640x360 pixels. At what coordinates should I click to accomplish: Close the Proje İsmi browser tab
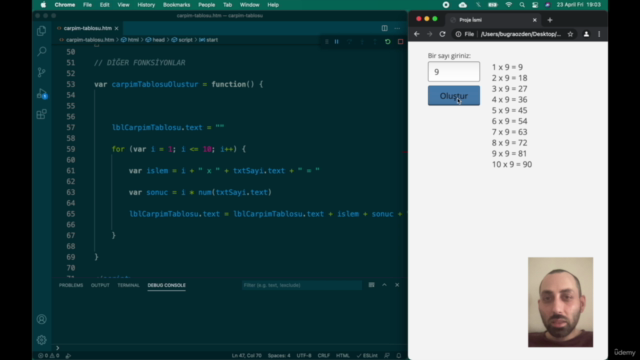pyautogui.click(x=535, y=20)
